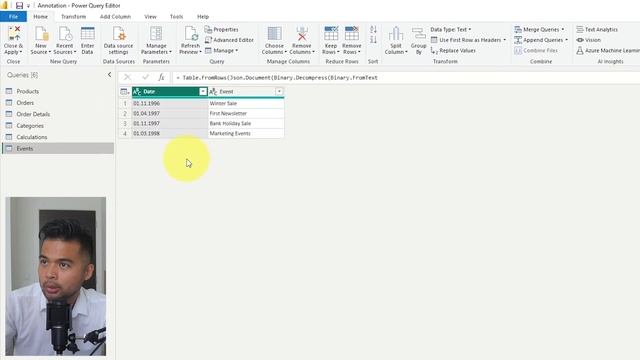
Task: Click the Enter Data icon
Action: [x=87, y=34]
